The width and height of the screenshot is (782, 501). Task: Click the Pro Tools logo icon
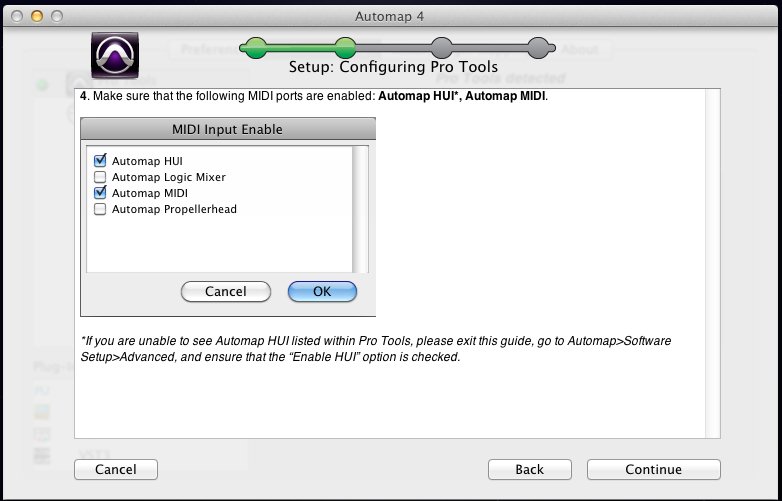(x=115, y=54)
